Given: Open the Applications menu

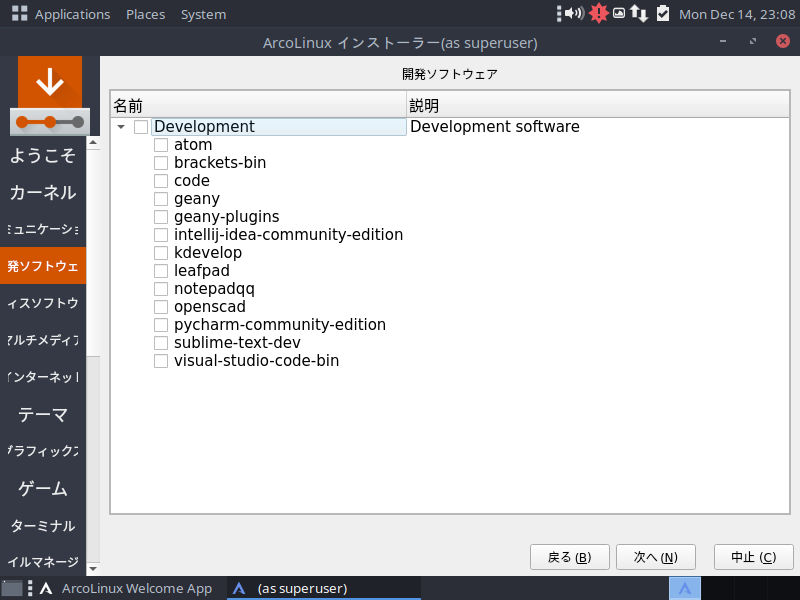Looking at the screenshot, I should click(72, 14).
